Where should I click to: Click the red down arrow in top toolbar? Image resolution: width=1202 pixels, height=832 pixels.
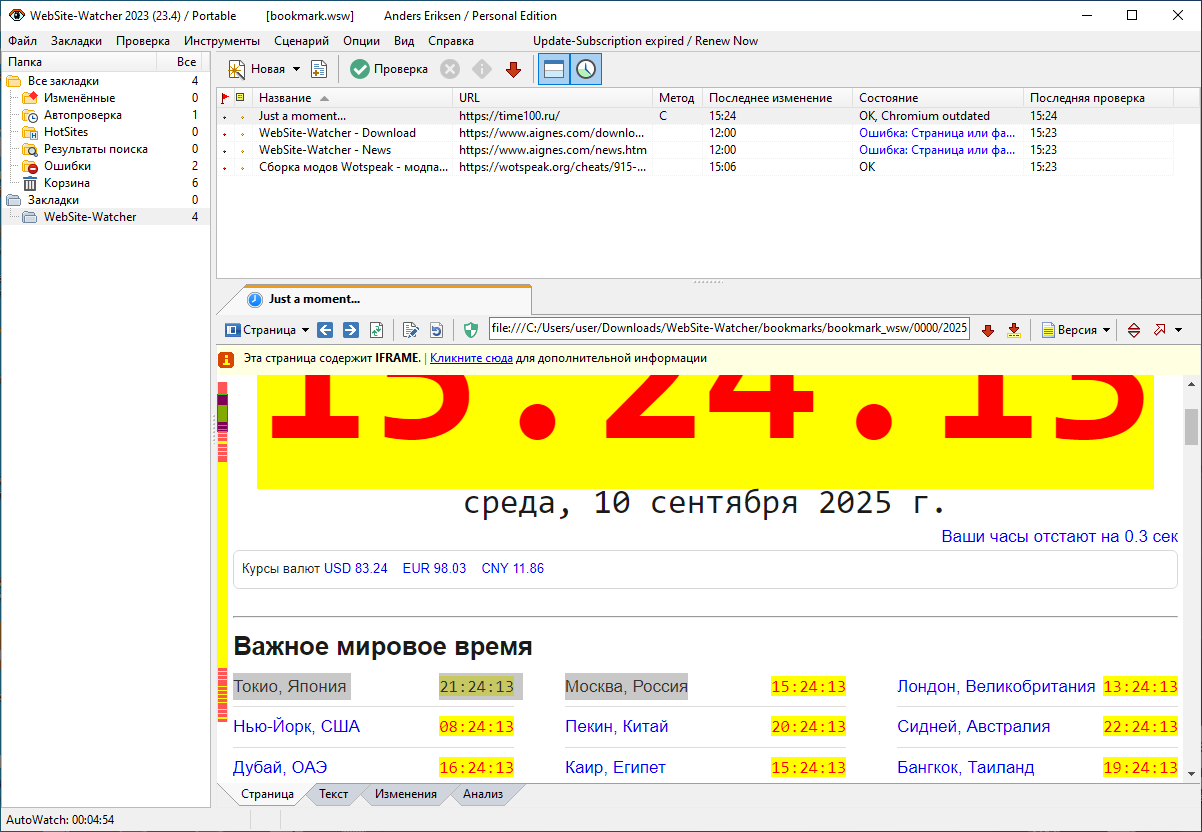[x=513, y=69]
